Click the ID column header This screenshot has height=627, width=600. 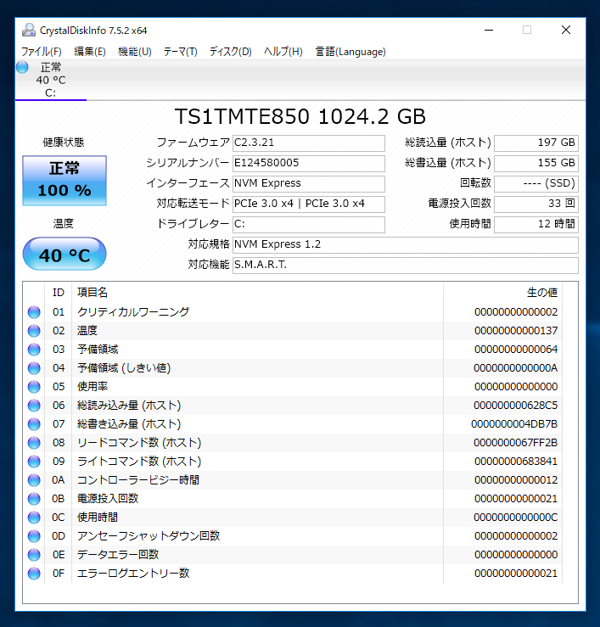click(58, 293)
